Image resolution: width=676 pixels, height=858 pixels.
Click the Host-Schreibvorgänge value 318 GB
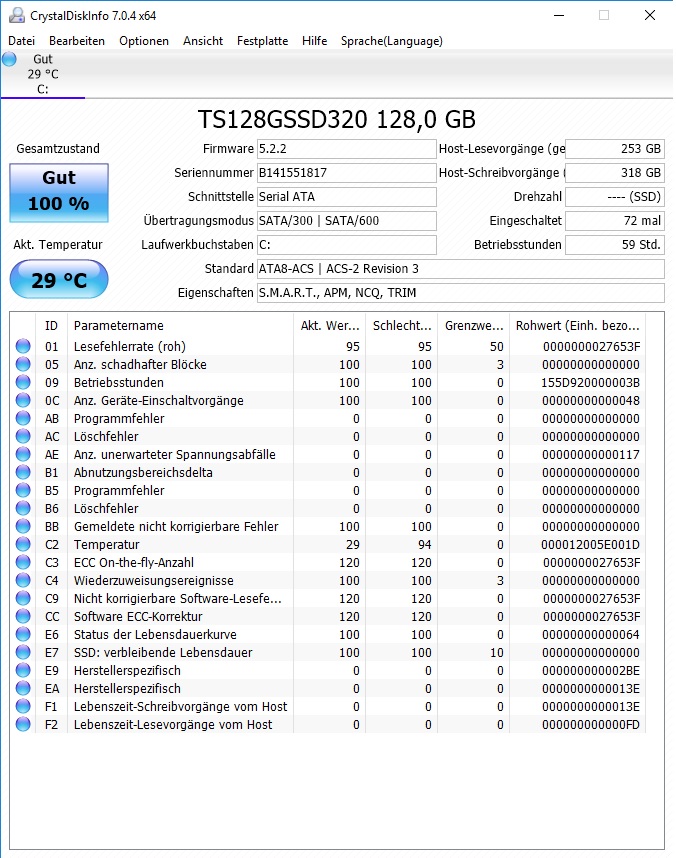615,173
